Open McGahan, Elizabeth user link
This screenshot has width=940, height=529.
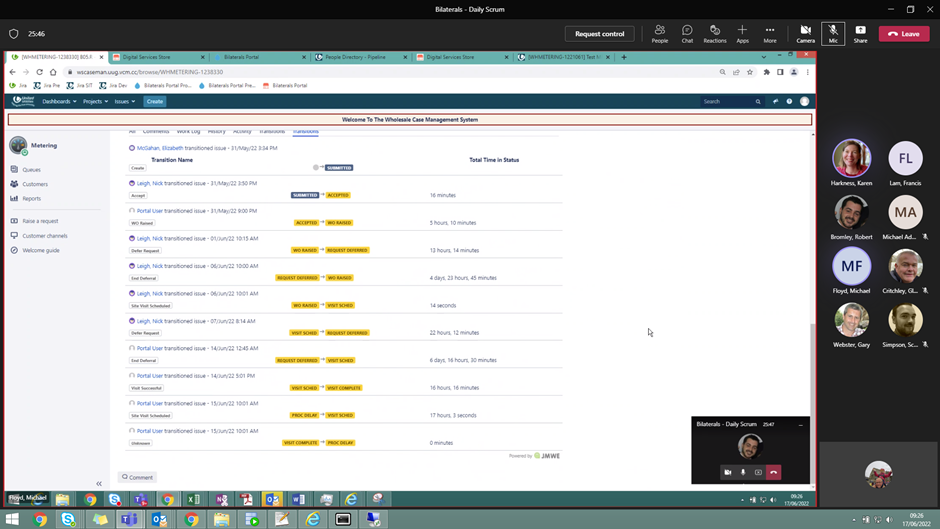coord(159,148)
